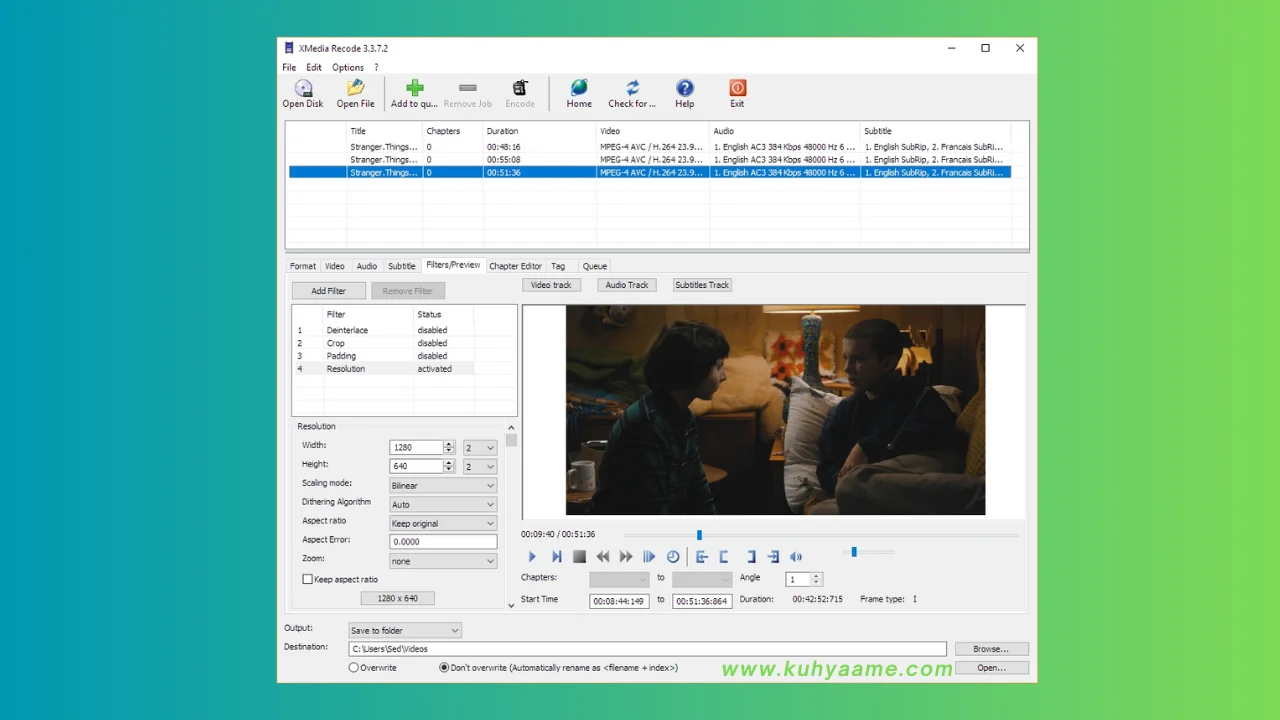
Task: Open the Zoom dropdown set to none
Action: 443,561
